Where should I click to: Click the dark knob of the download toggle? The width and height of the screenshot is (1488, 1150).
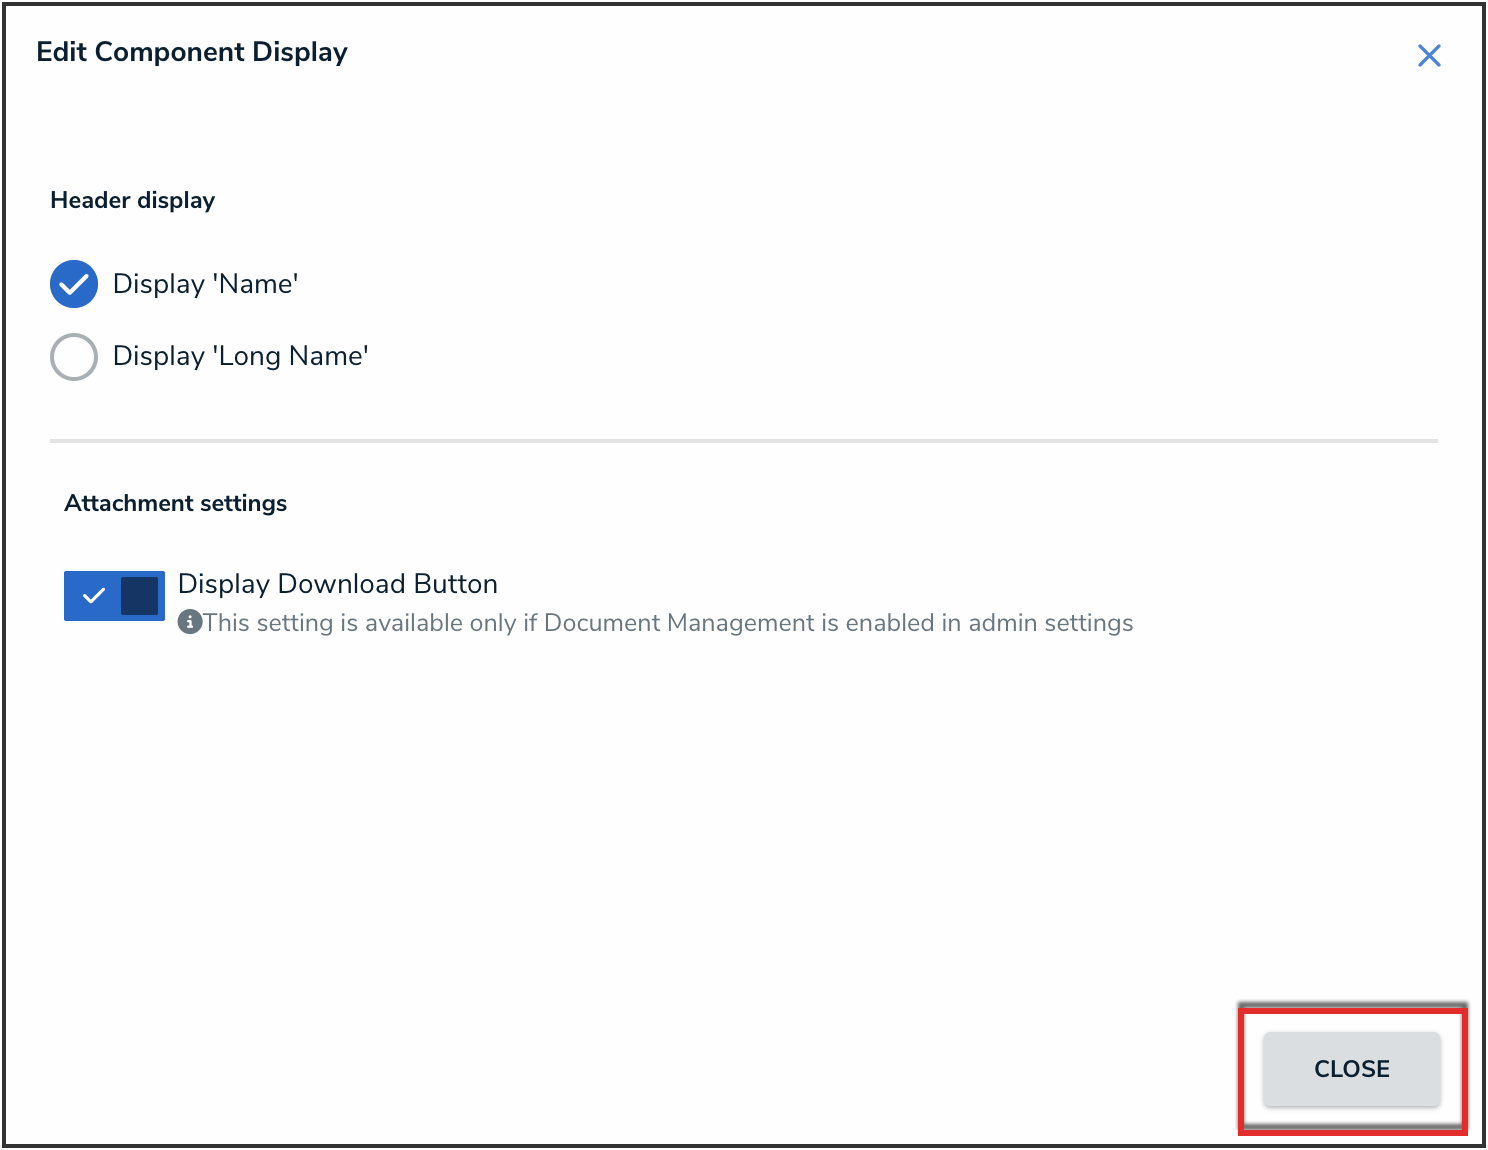140,596
